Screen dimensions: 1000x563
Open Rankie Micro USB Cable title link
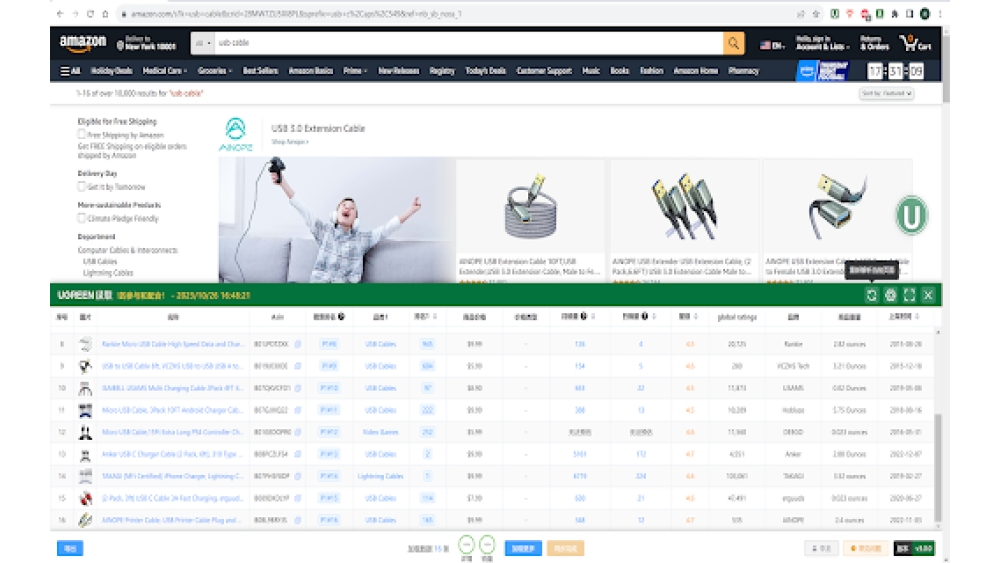coord(173,344)
